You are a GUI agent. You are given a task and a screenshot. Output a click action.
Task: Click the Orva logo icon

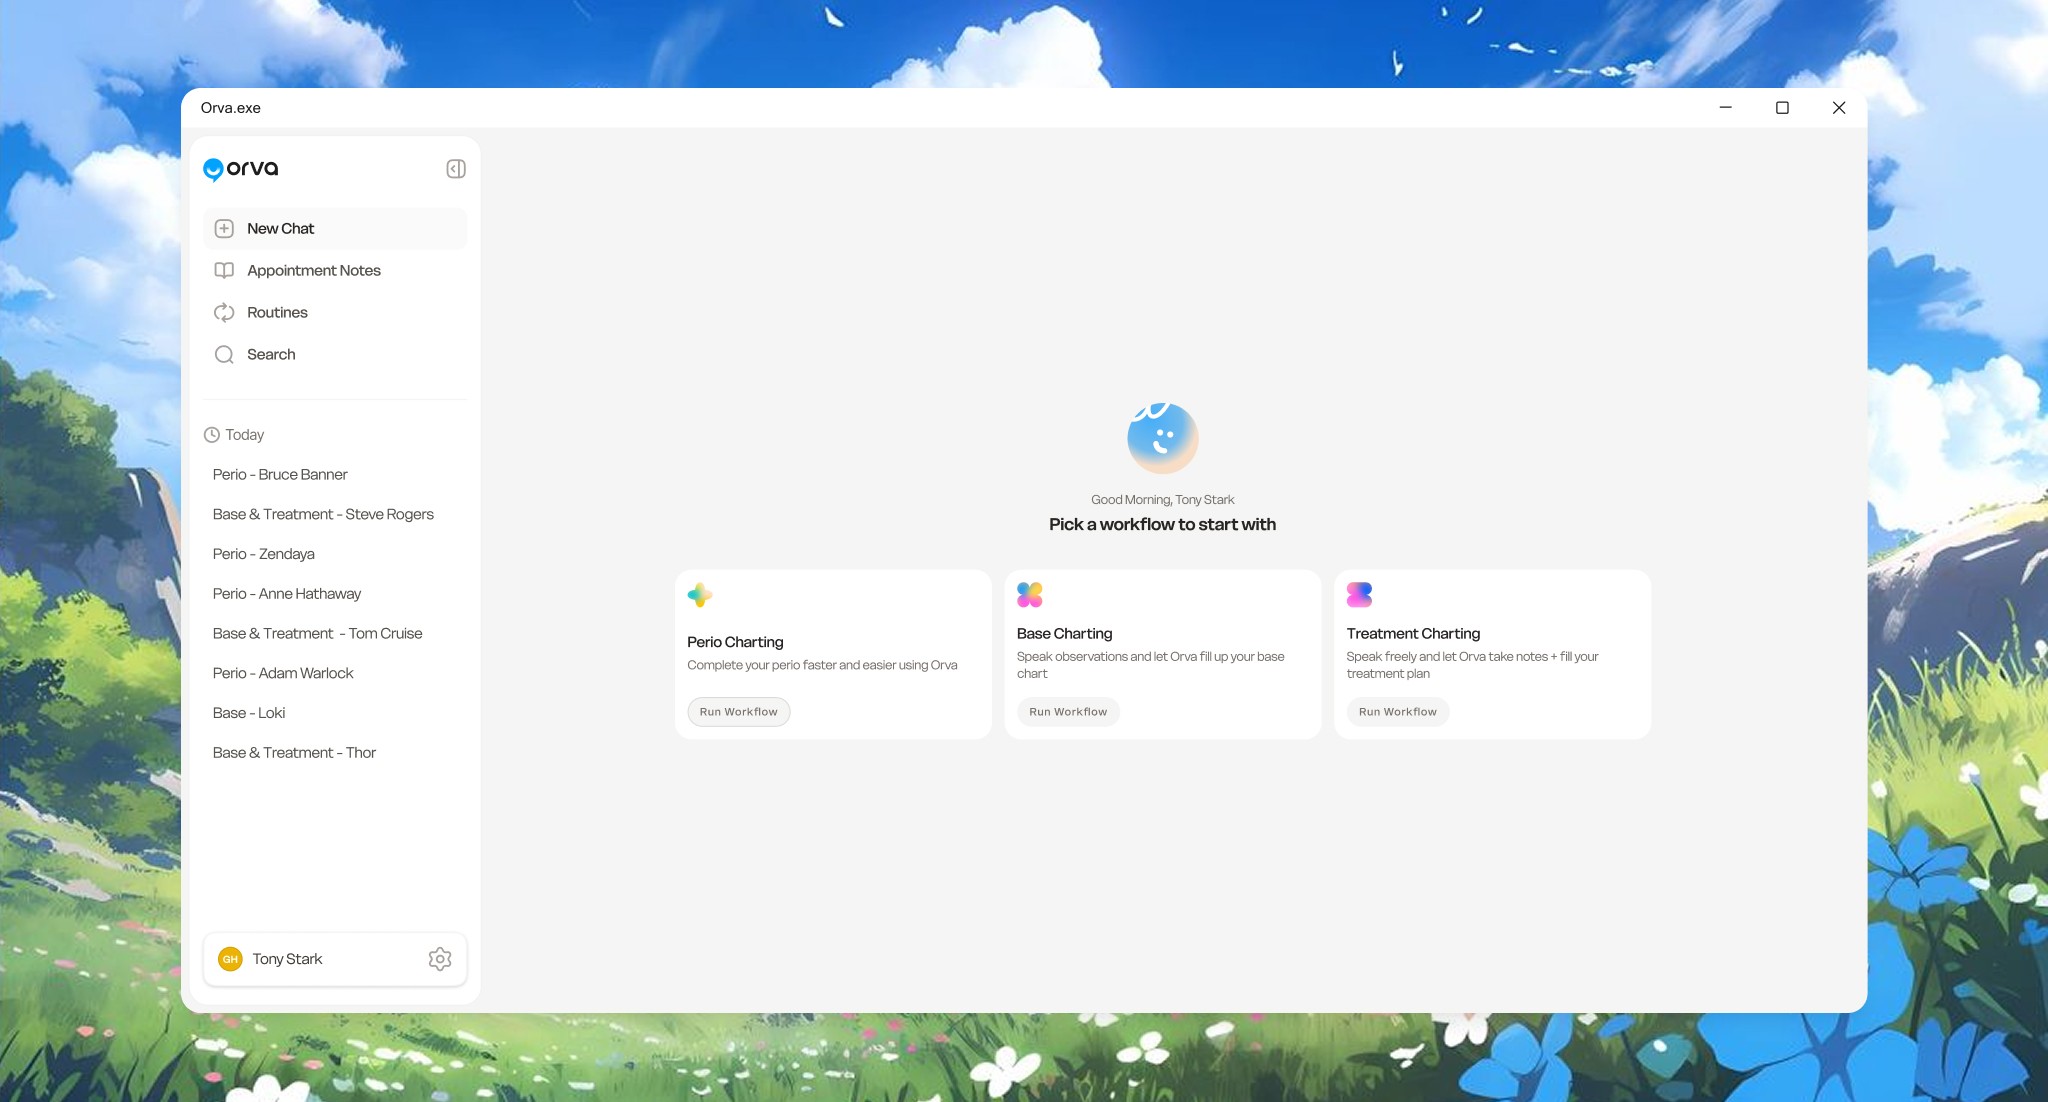[x=213, y=169]
